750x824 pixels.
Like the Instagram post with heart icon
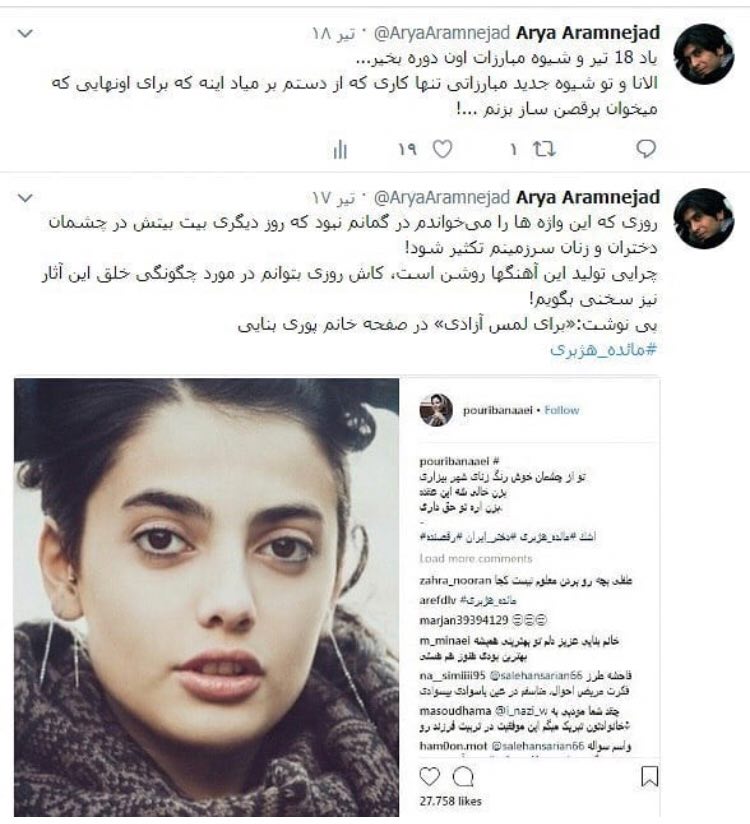pos(429,776)
